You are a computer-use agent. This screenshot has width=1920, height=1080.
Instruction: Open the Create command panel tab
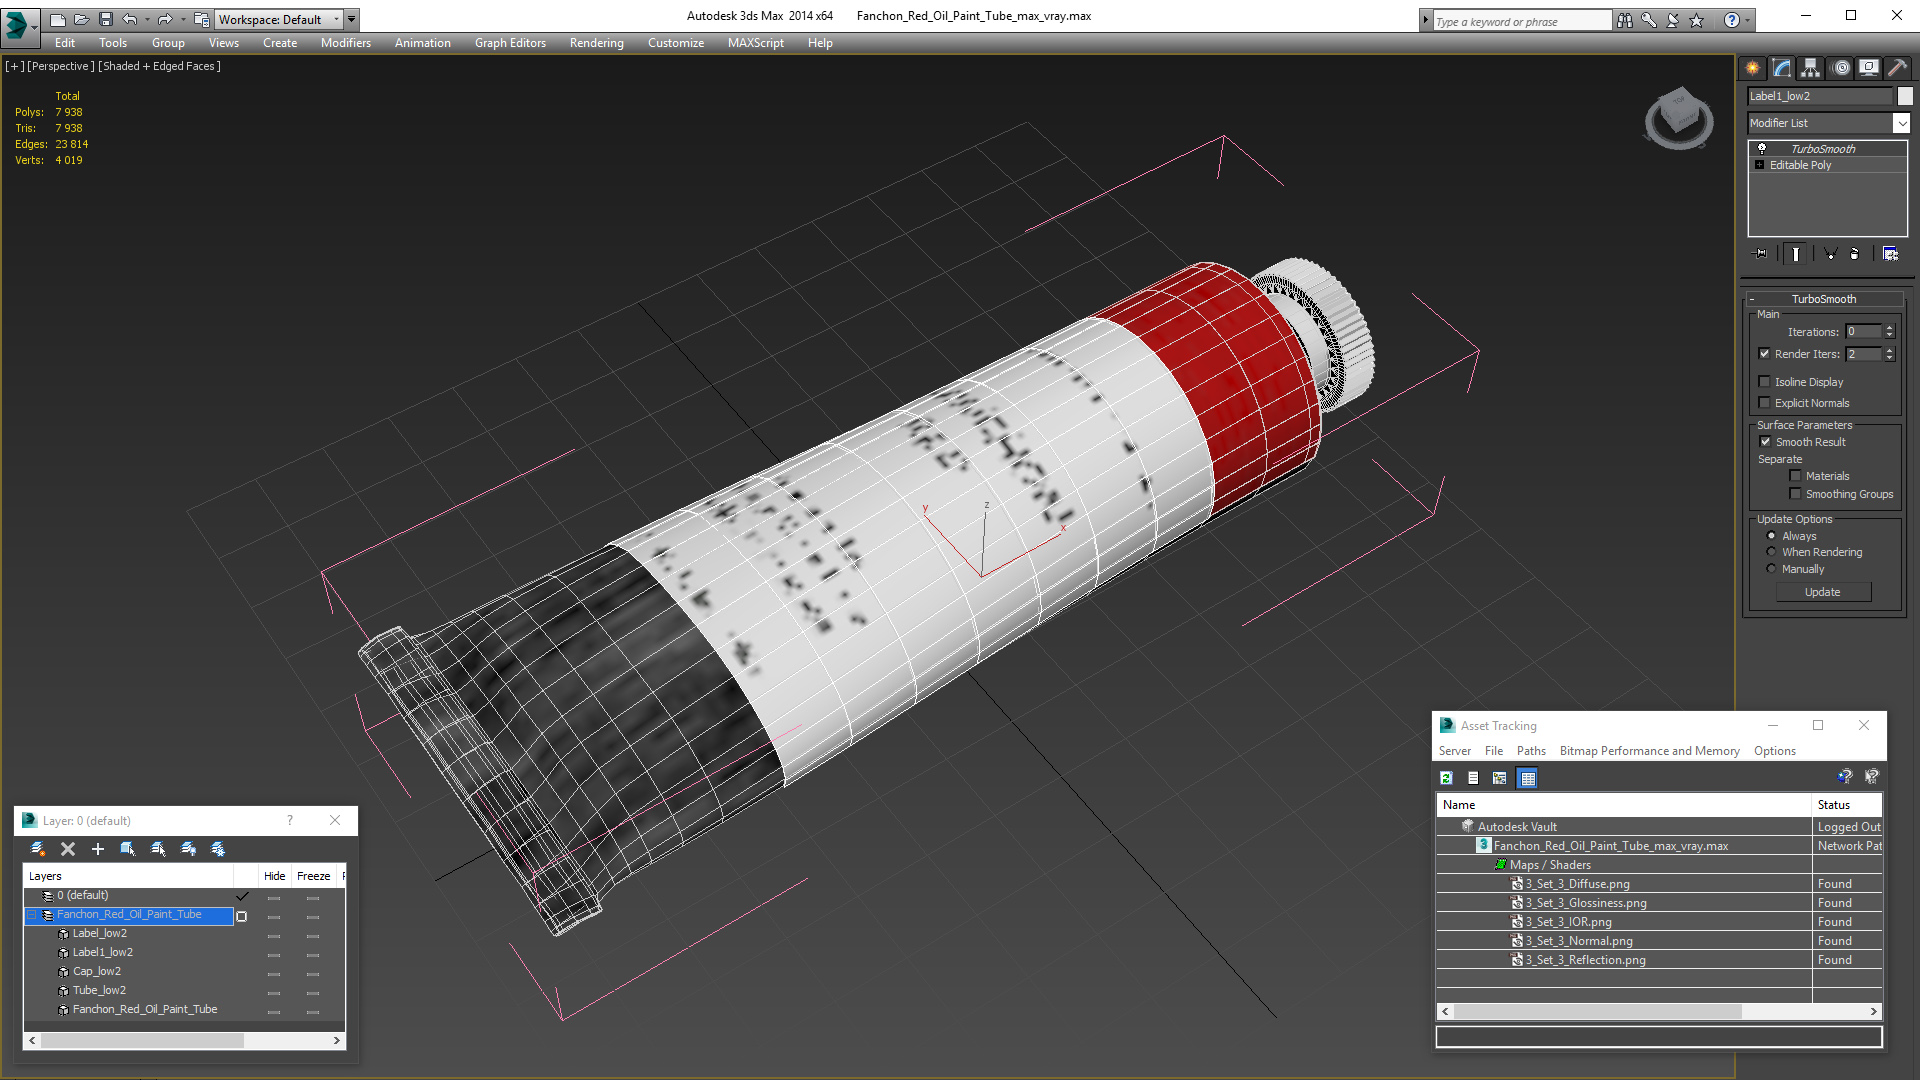(x=1752, y=68)
